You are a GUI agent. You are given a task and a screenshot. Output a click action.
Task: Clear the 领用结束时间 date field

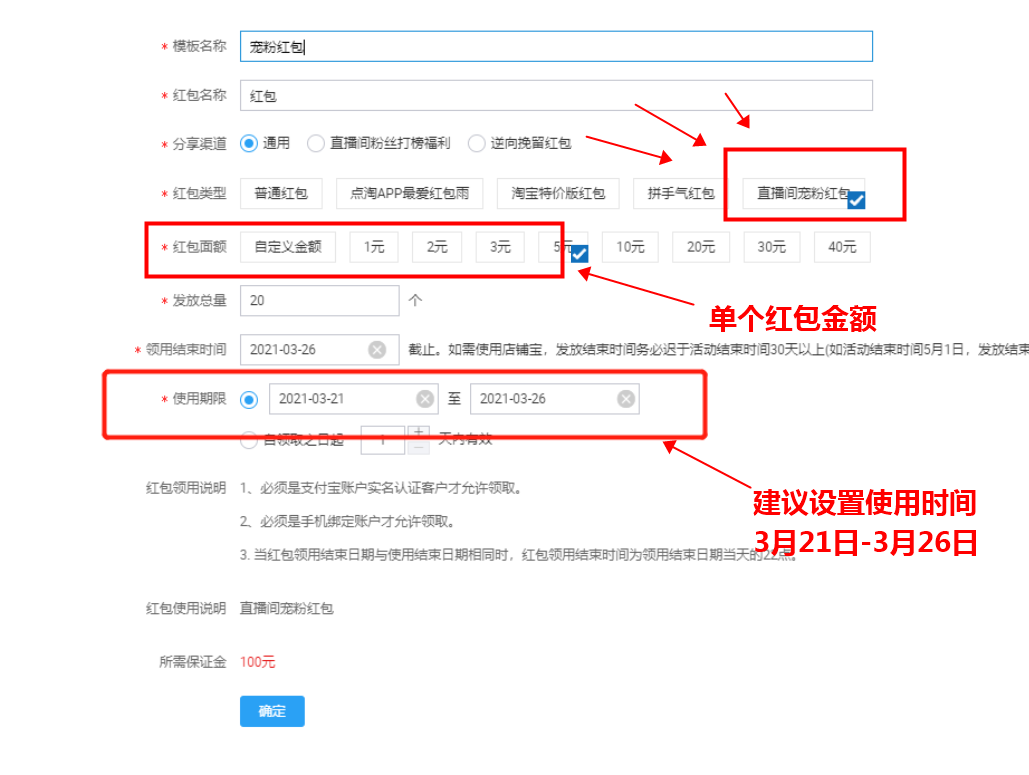(377, 349)
